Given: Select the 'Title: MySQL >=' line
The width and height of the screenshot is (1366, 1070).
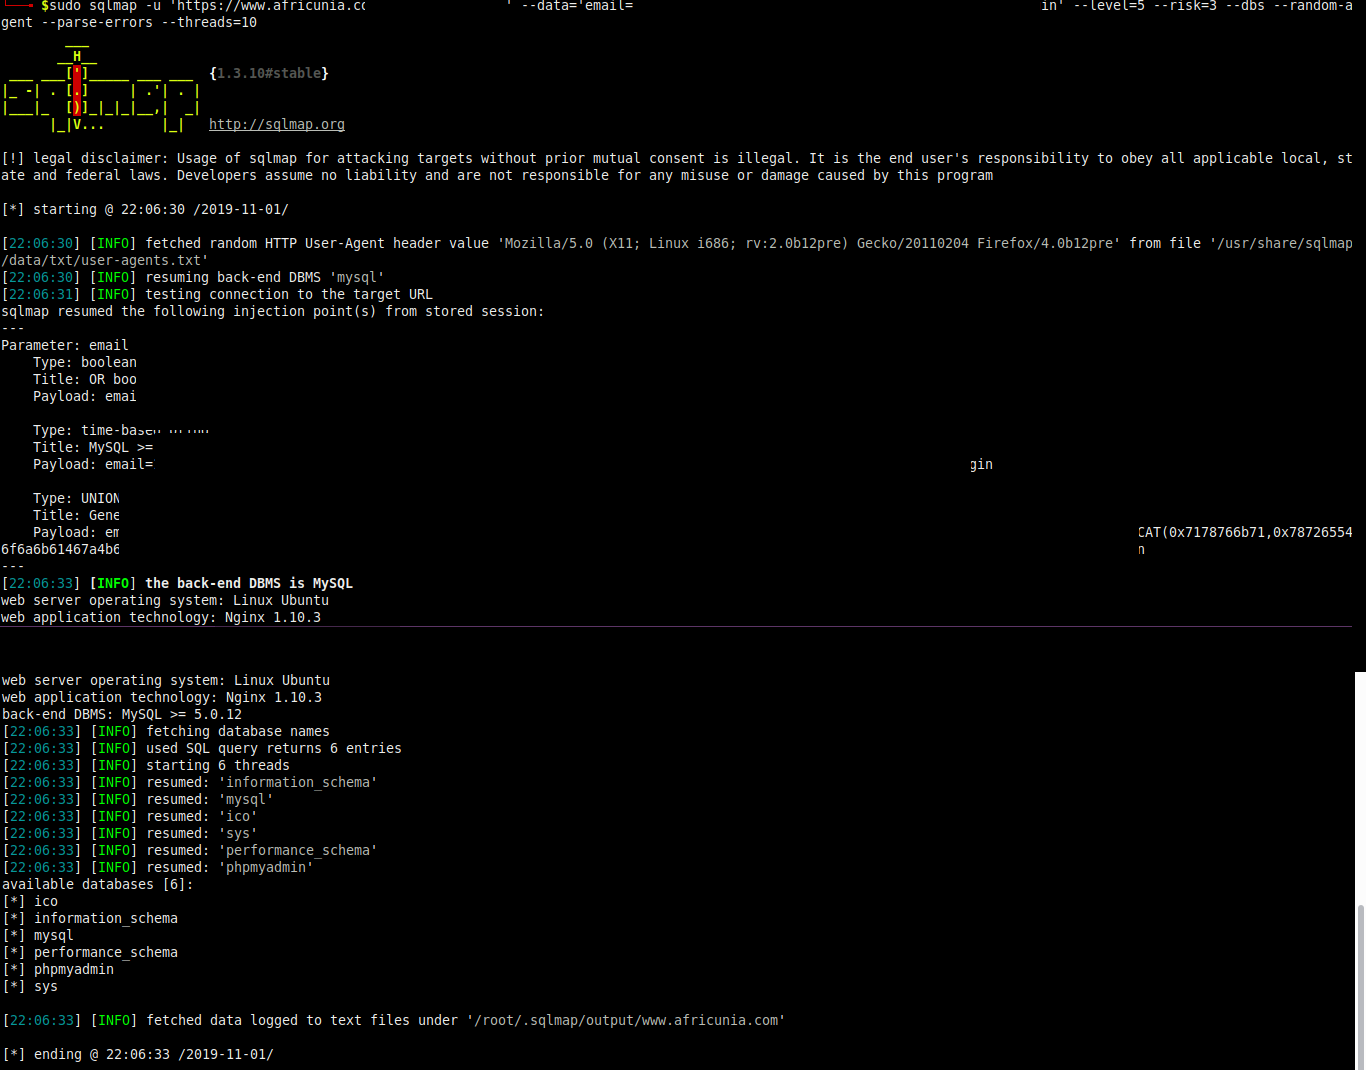Looking at the screenshot, I should [93, 447].
